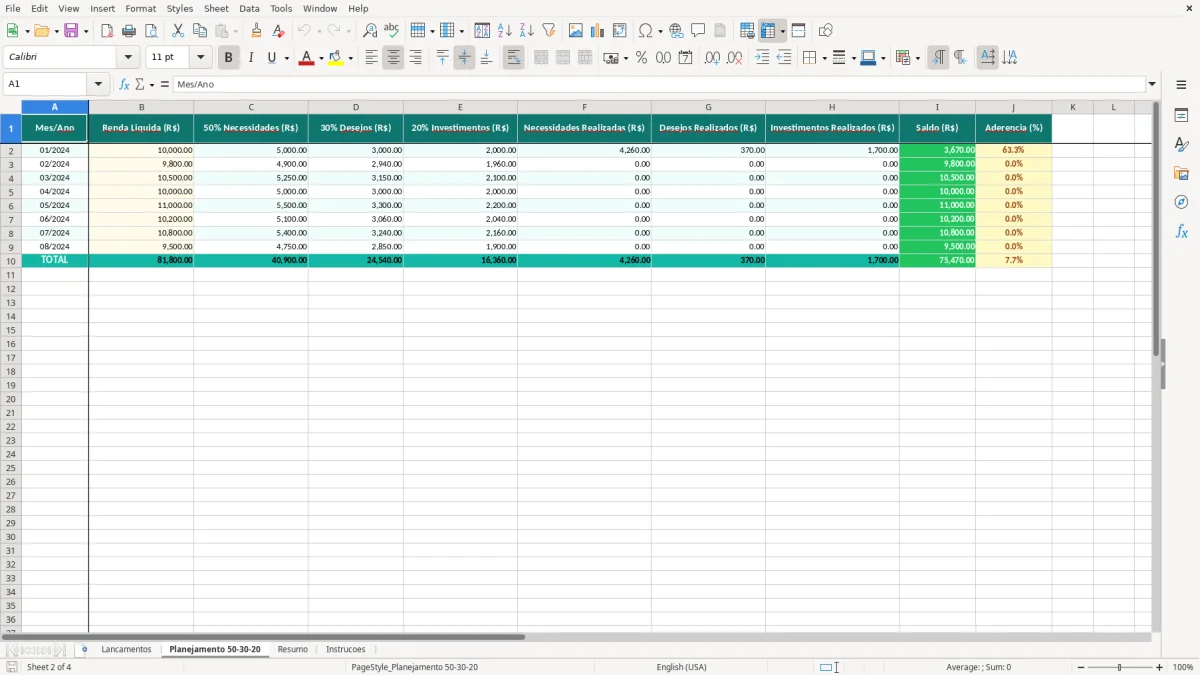Click the Format as Percent icon
Viewport: 1200px width, 675px height.
[x=641, y=58]
